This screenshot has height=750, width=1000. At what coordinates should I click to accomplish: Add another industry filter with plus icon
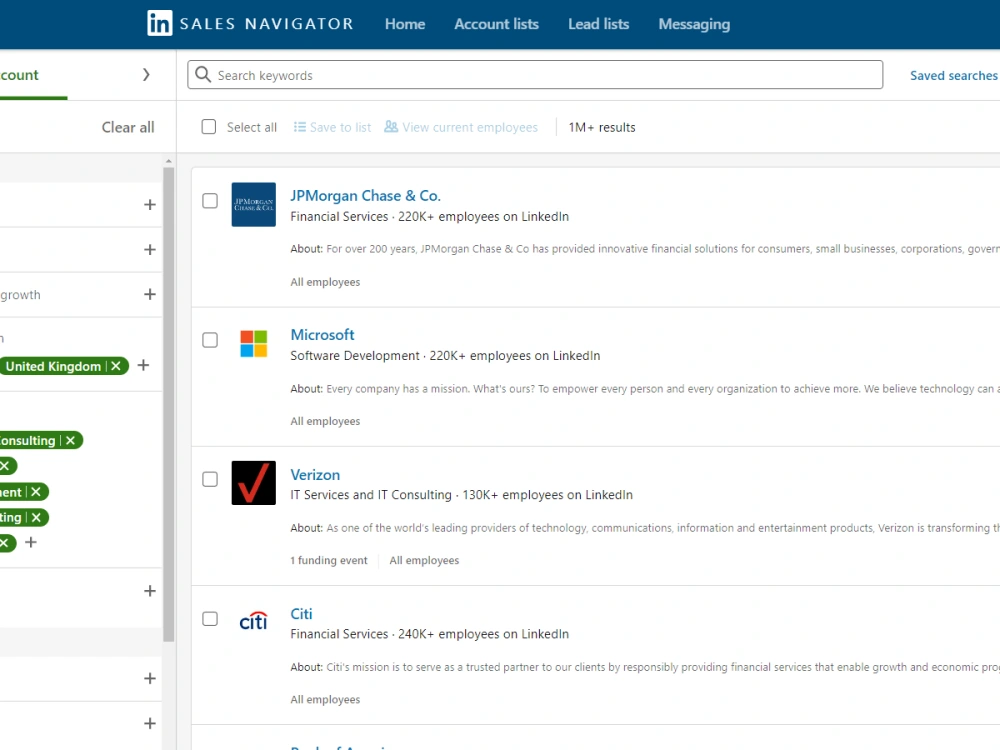click(31, 543)
